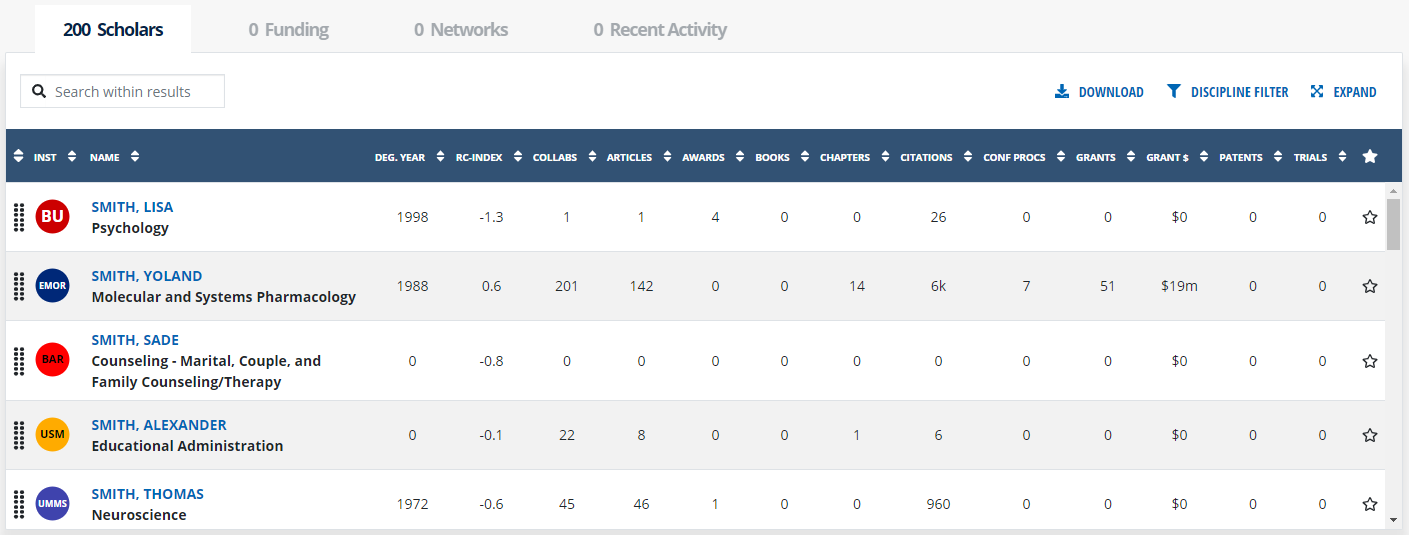Select the 200 Scholars tab
This screenshot has width=1409, height=535.
pyautogui.click(x=113, y=30)
